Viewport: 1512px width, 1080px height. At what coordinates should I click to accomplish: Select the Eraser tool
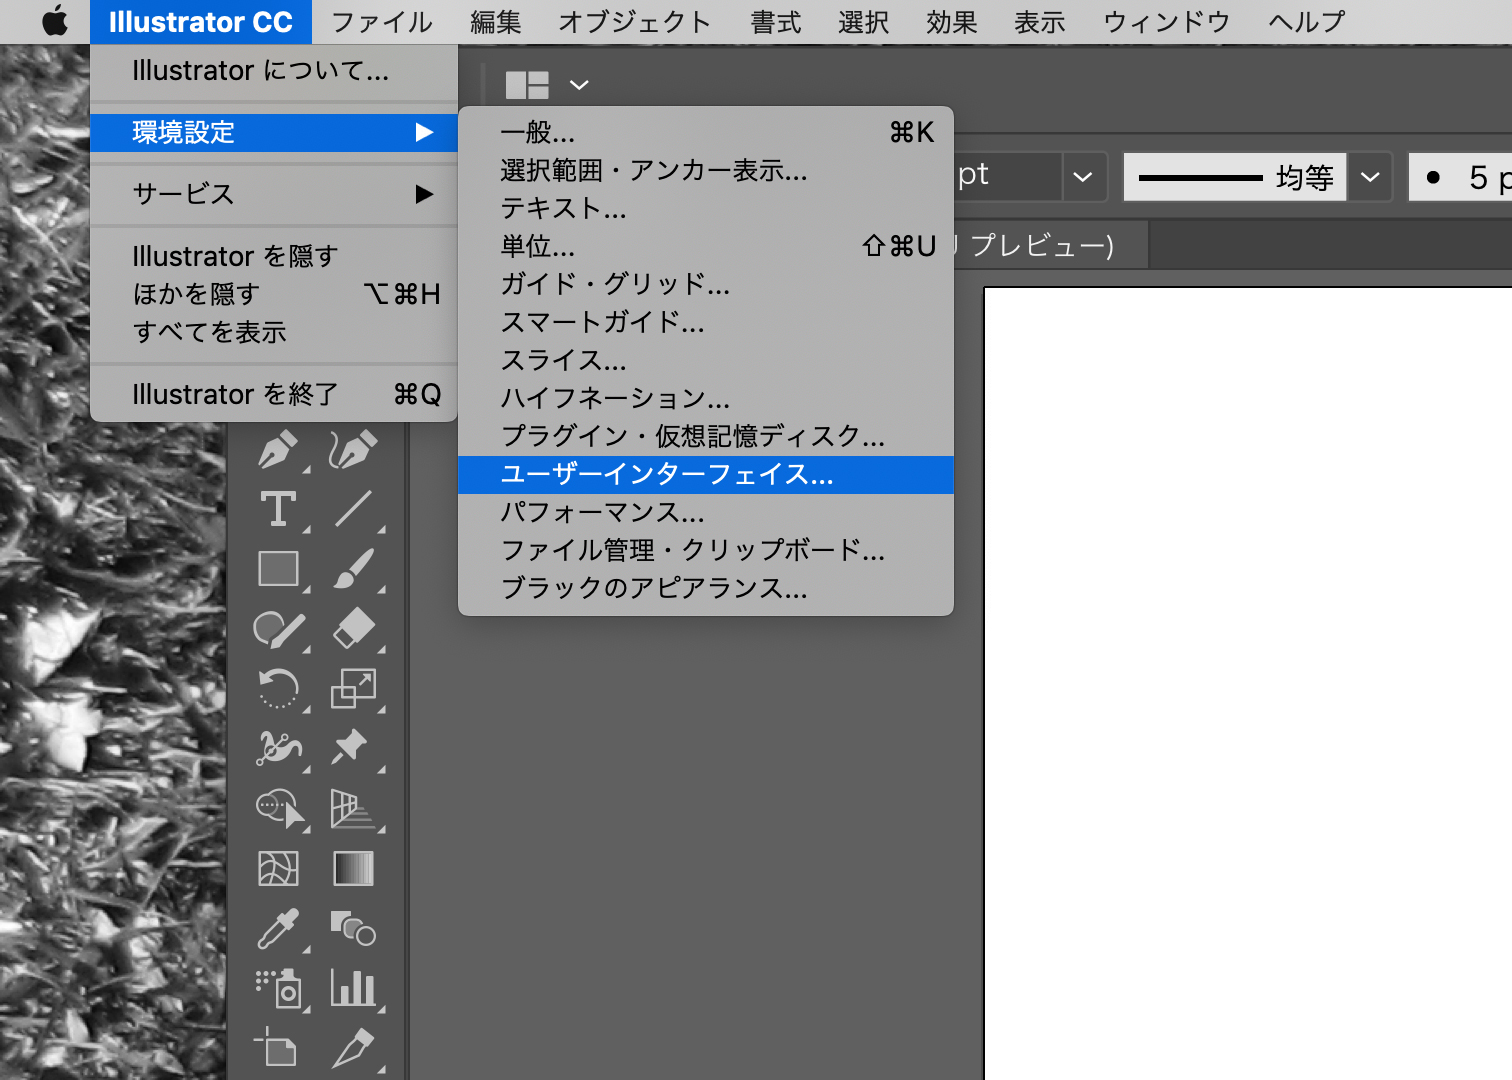tap(353, 629)
